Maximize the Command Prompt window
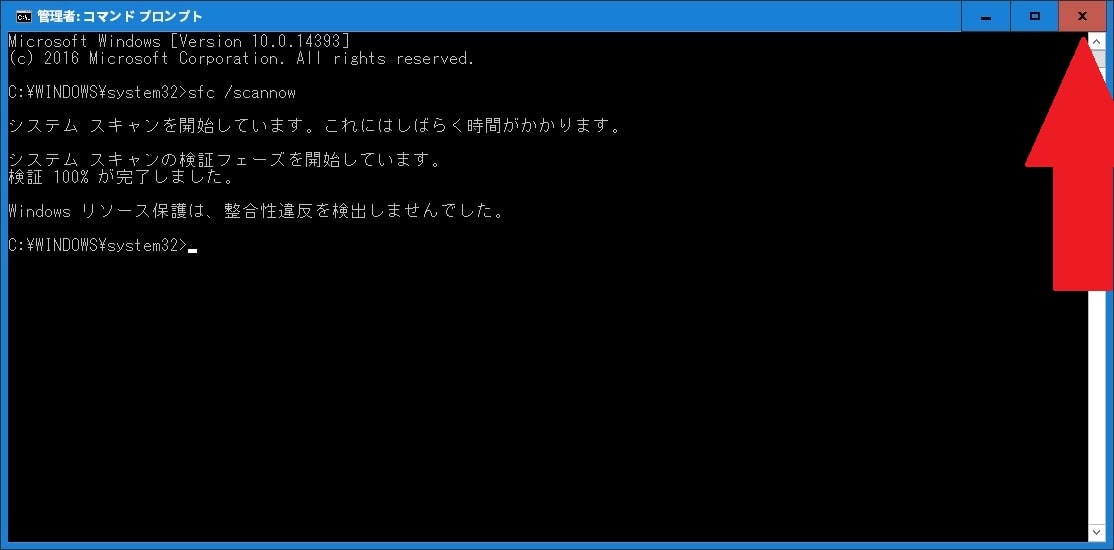The image size is (1114, 550). pos(1034,16)
